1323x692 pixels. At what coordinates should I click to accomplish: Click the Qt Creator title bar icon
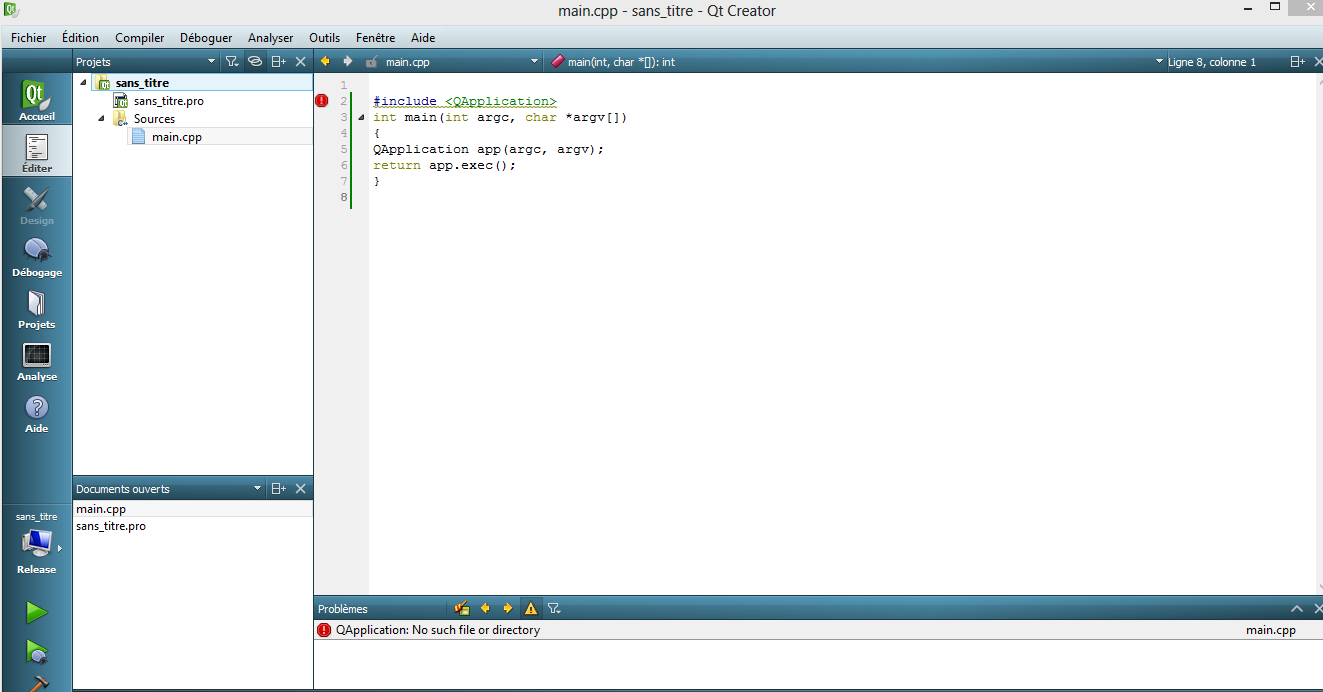pos(11,10)
